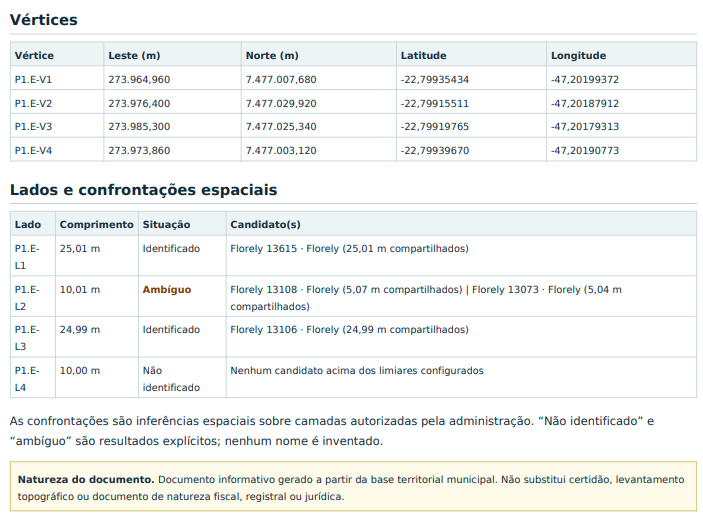Select northing value 7.477.007,680
703x513 pixels.
tap(281, 79)
